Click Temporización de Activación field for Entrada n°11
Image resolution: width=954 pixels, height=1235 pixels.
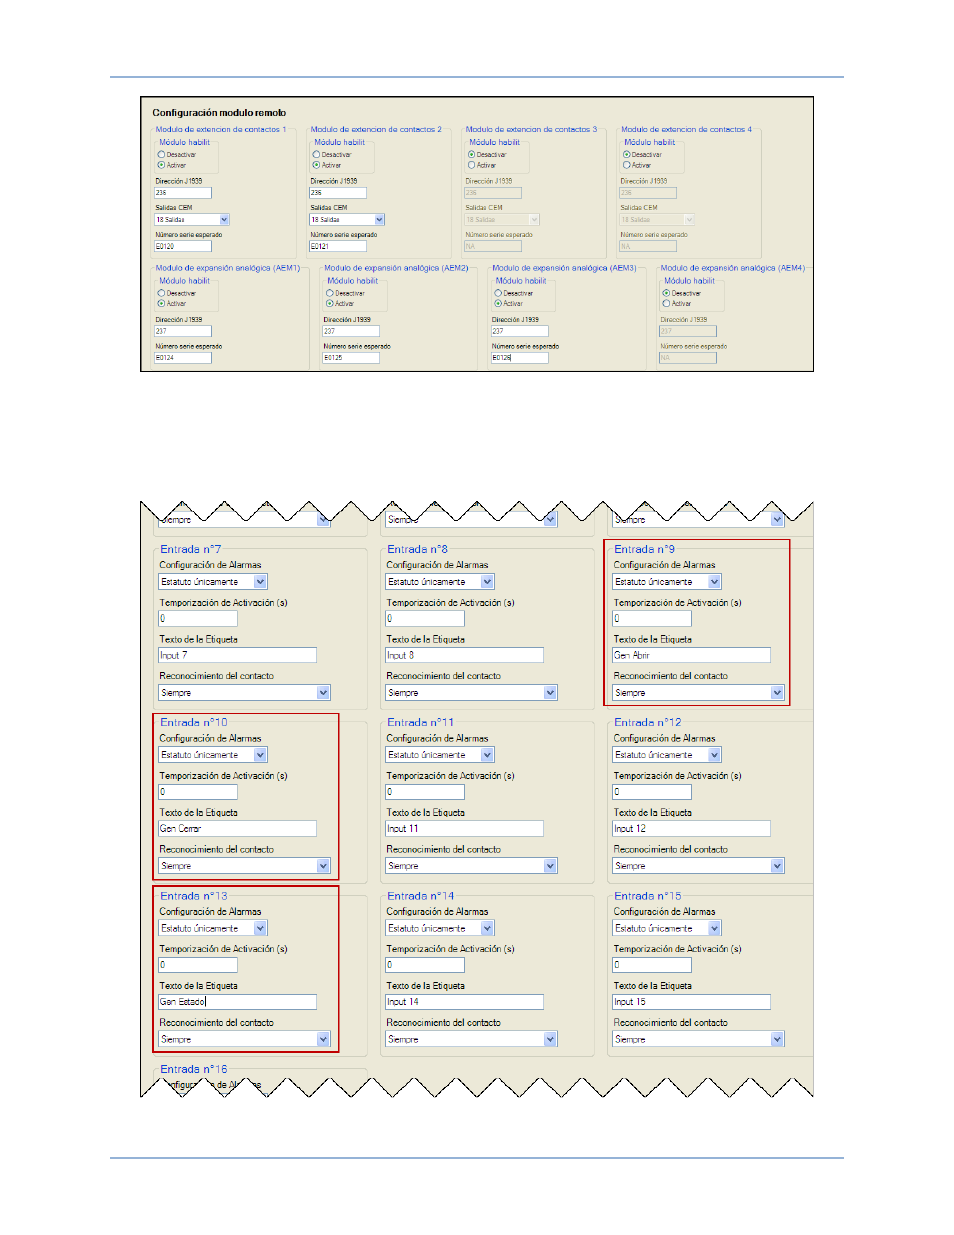tap(425, 791)
